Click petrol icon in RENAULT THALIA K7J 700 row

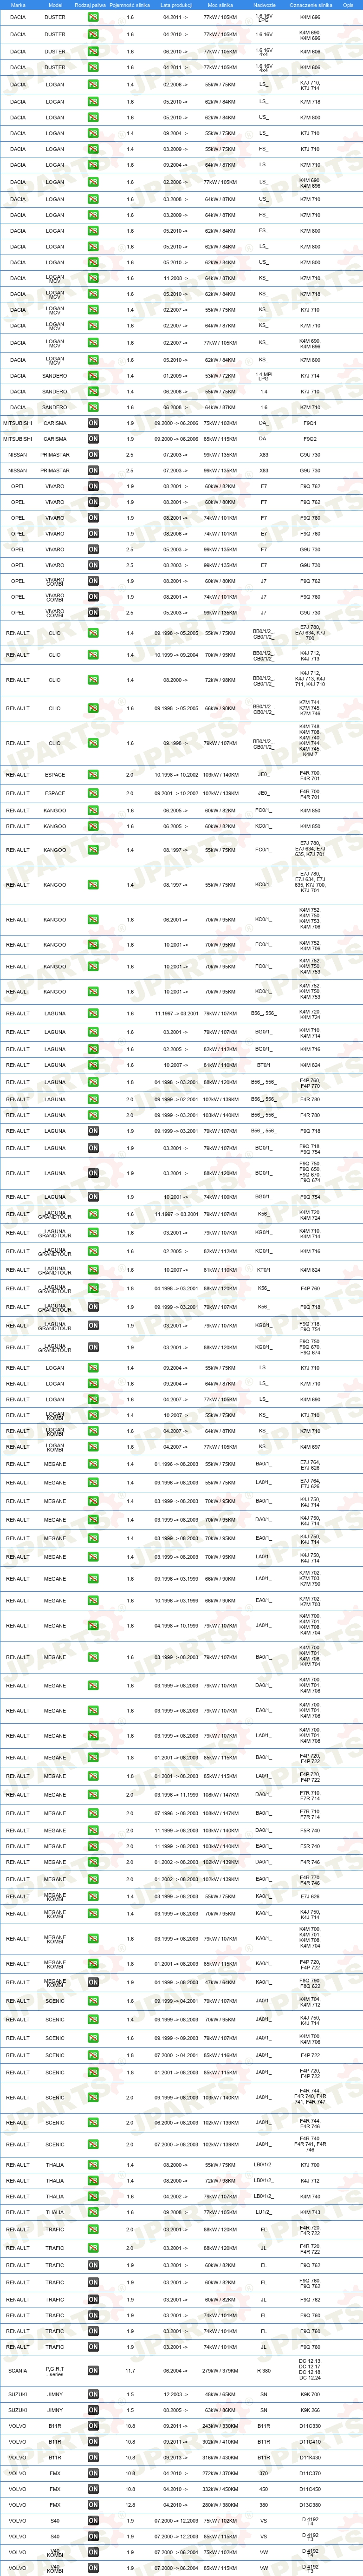93,2165
